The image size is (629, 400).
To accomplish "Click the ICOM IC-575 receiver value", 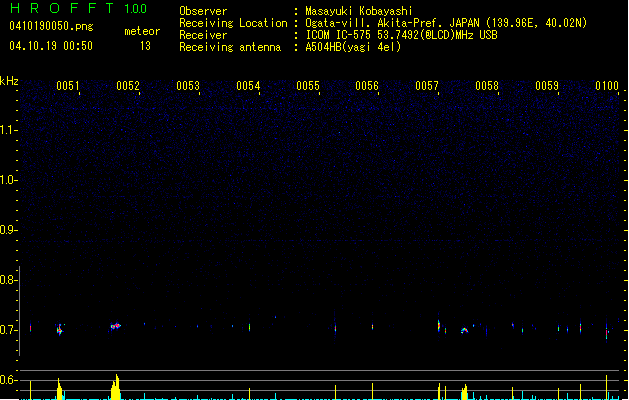I will coord(401,35).
